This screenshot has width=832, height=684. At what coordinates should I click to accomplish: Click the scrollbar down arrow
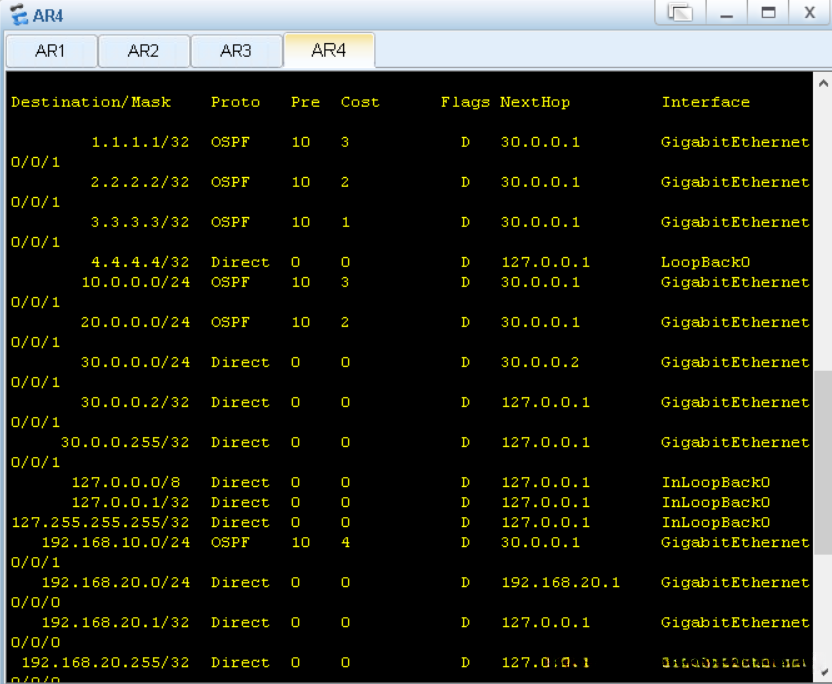click(x=822, y=672)
